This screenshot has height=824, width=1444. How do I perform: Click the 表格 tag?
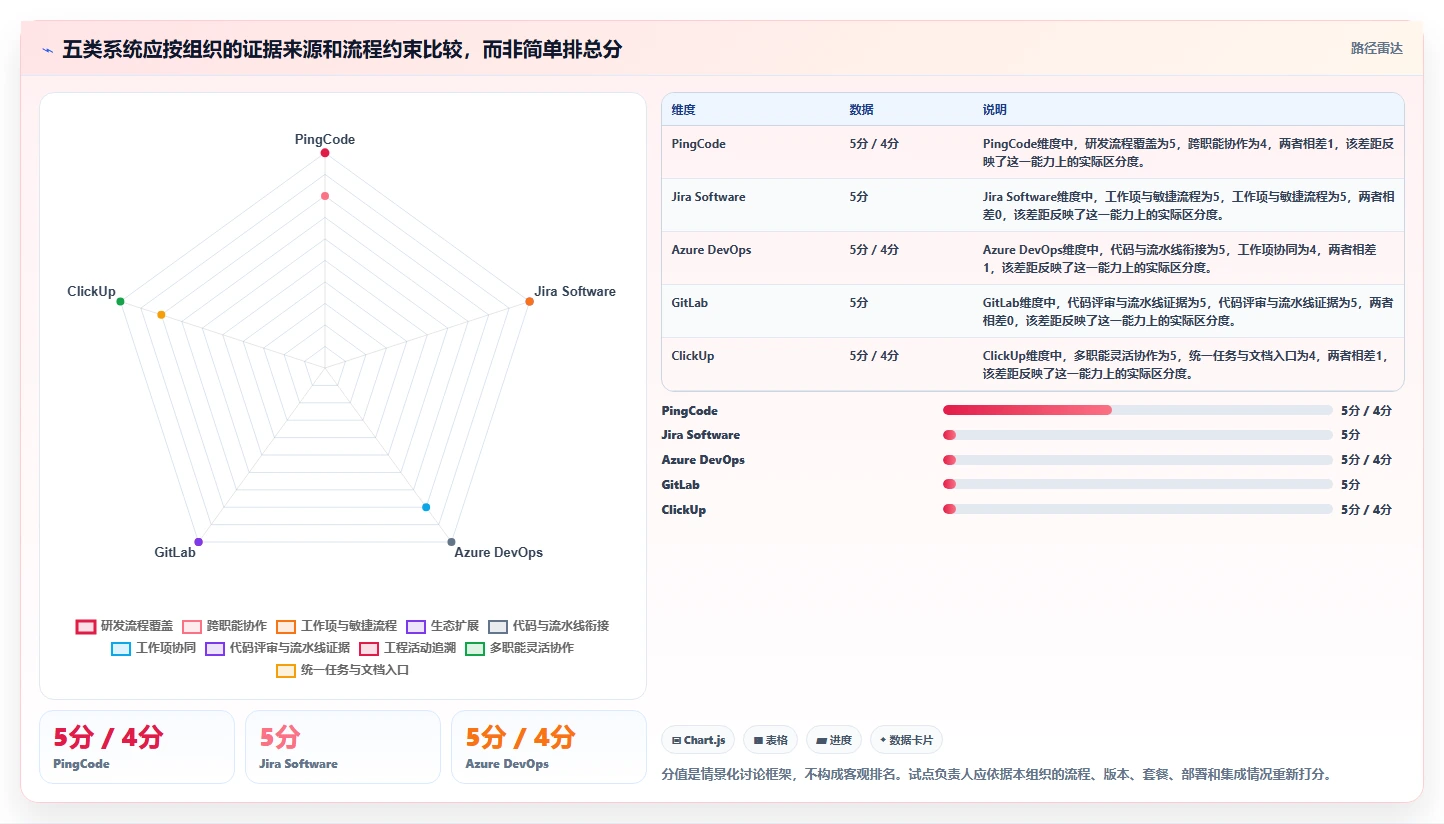[770, 740]
